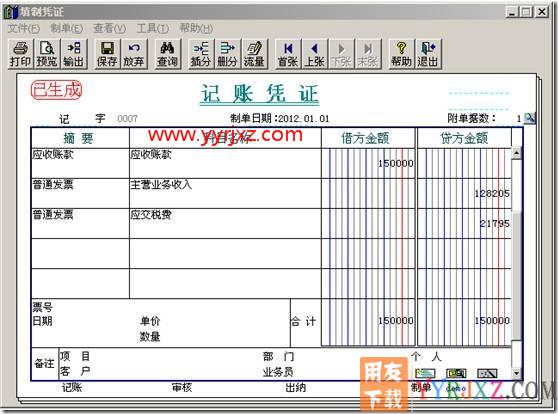Open the 查看(V) menu
The width and height of the screenshot is (558, 414).
click(110, 28)
